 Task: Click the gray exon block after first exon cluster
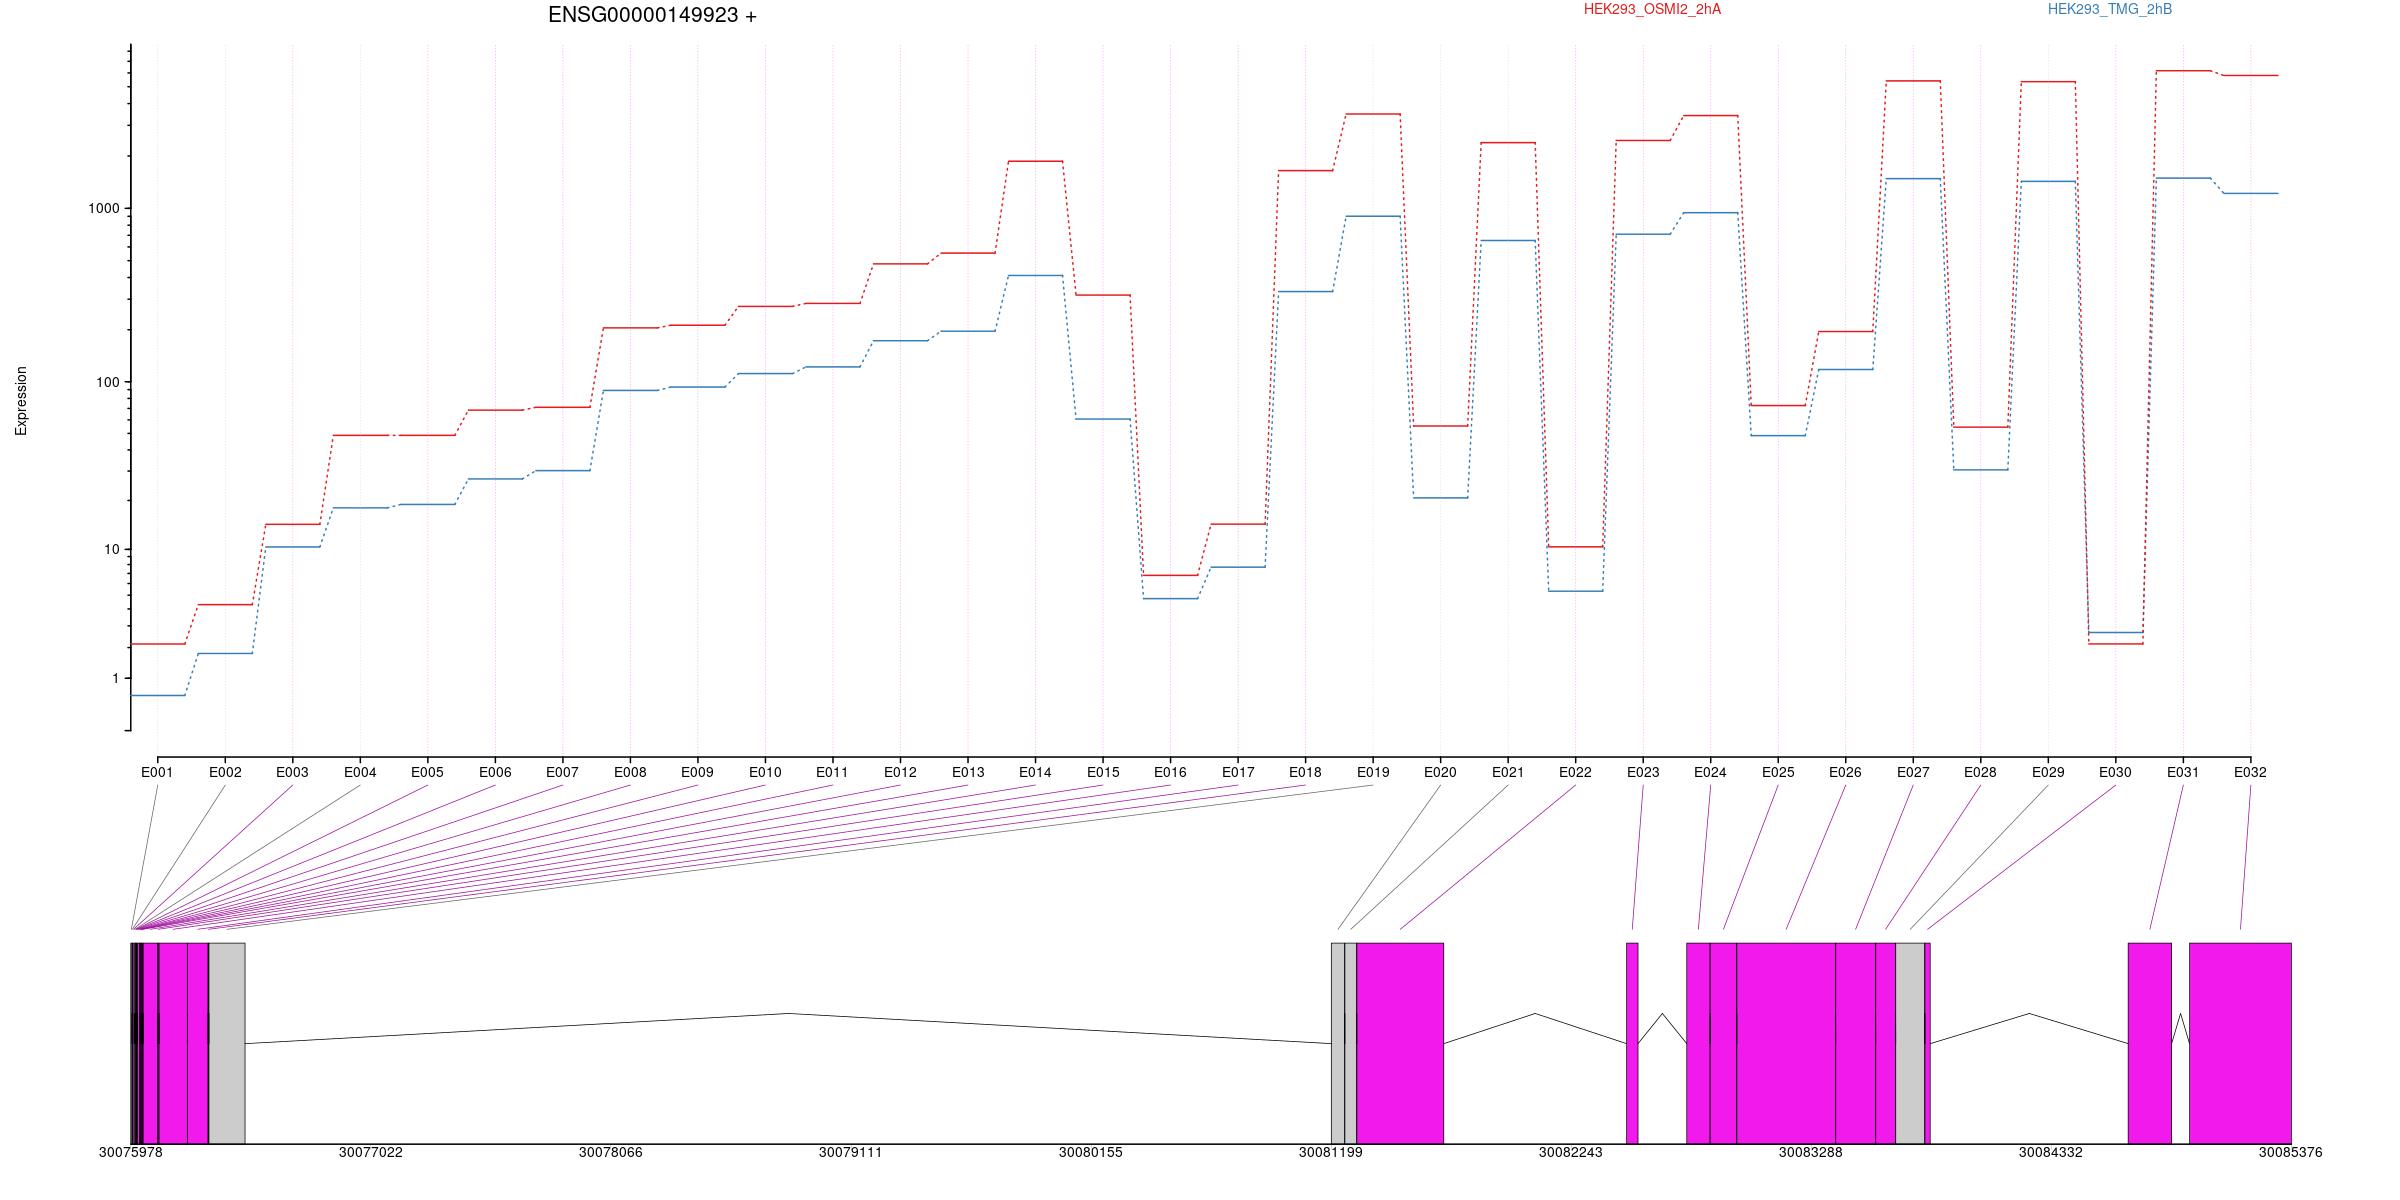point(227,1043)
